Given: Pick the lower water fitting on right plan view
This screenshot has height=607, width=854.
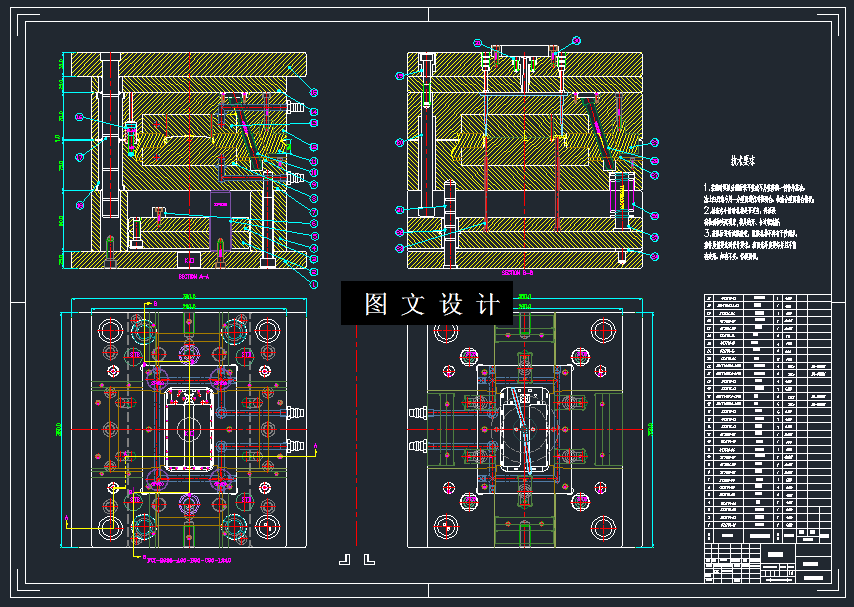Looking at the screenshot, I should 418,446.
